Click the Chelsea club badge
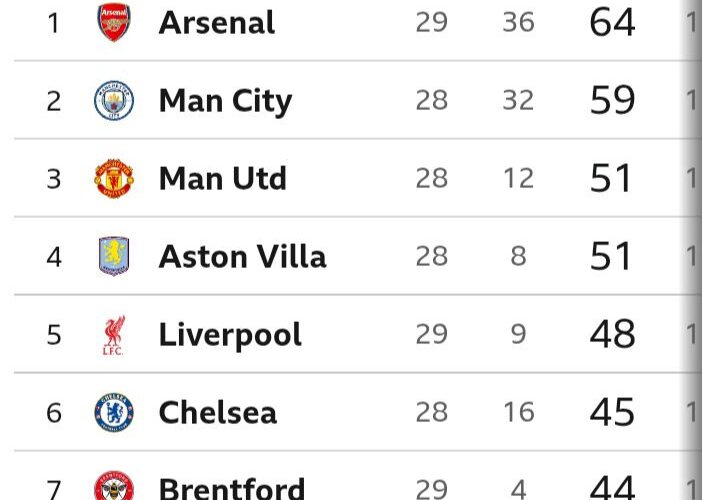716x500 pixels. [x=113, y=412]
